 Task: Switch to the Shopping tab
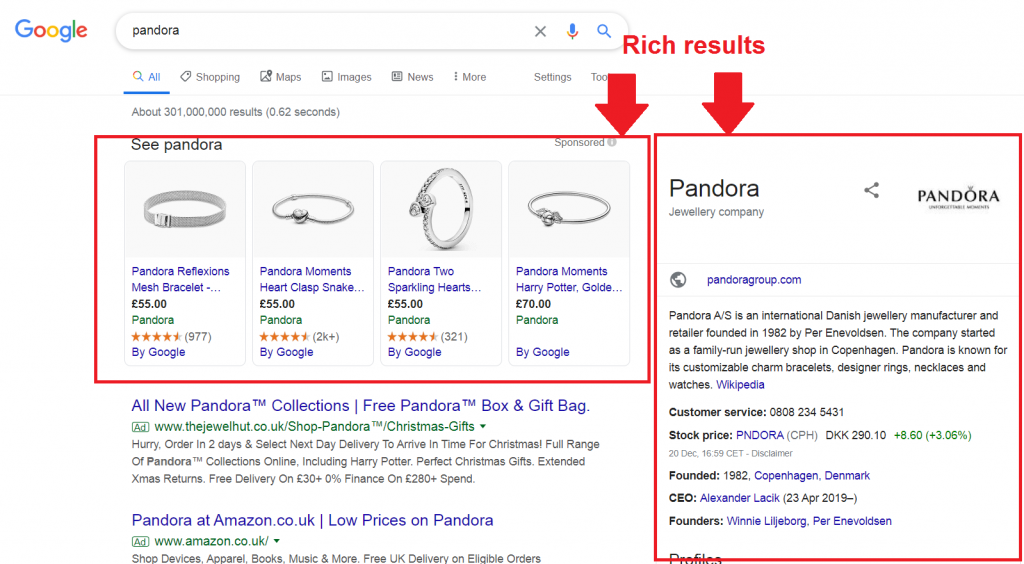pos(210,77)
